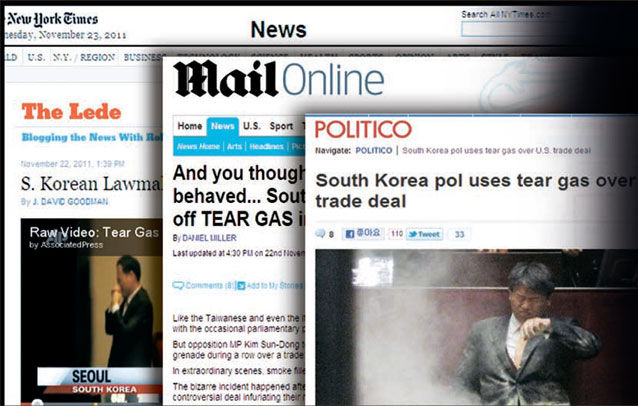Open the comments bubble icon on Politico
The height and width of the screenshot is (406, 638).
tap(321, 234)
